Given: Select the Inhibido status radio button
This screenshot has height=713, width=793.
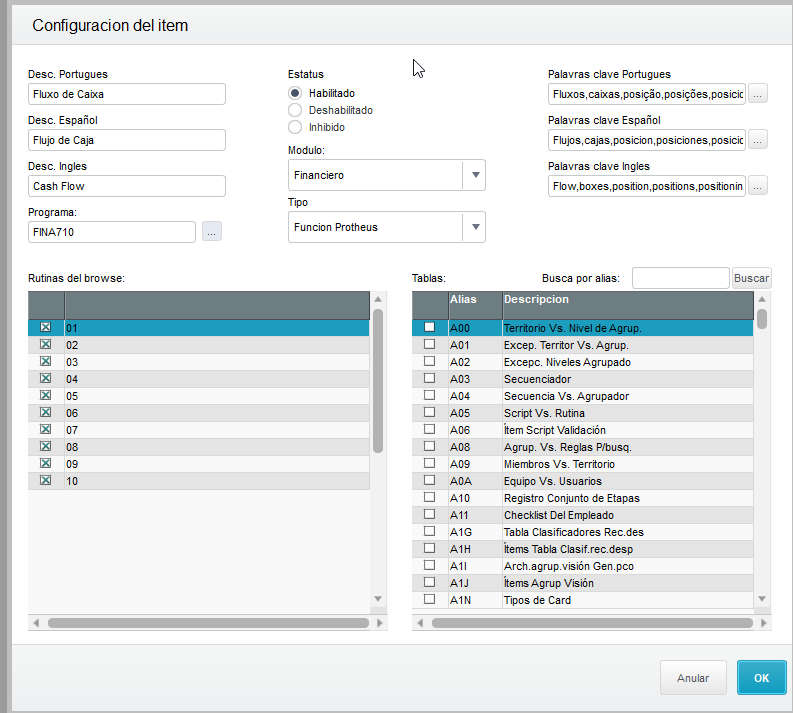Looking at the screenshot, I should point(295,127).
